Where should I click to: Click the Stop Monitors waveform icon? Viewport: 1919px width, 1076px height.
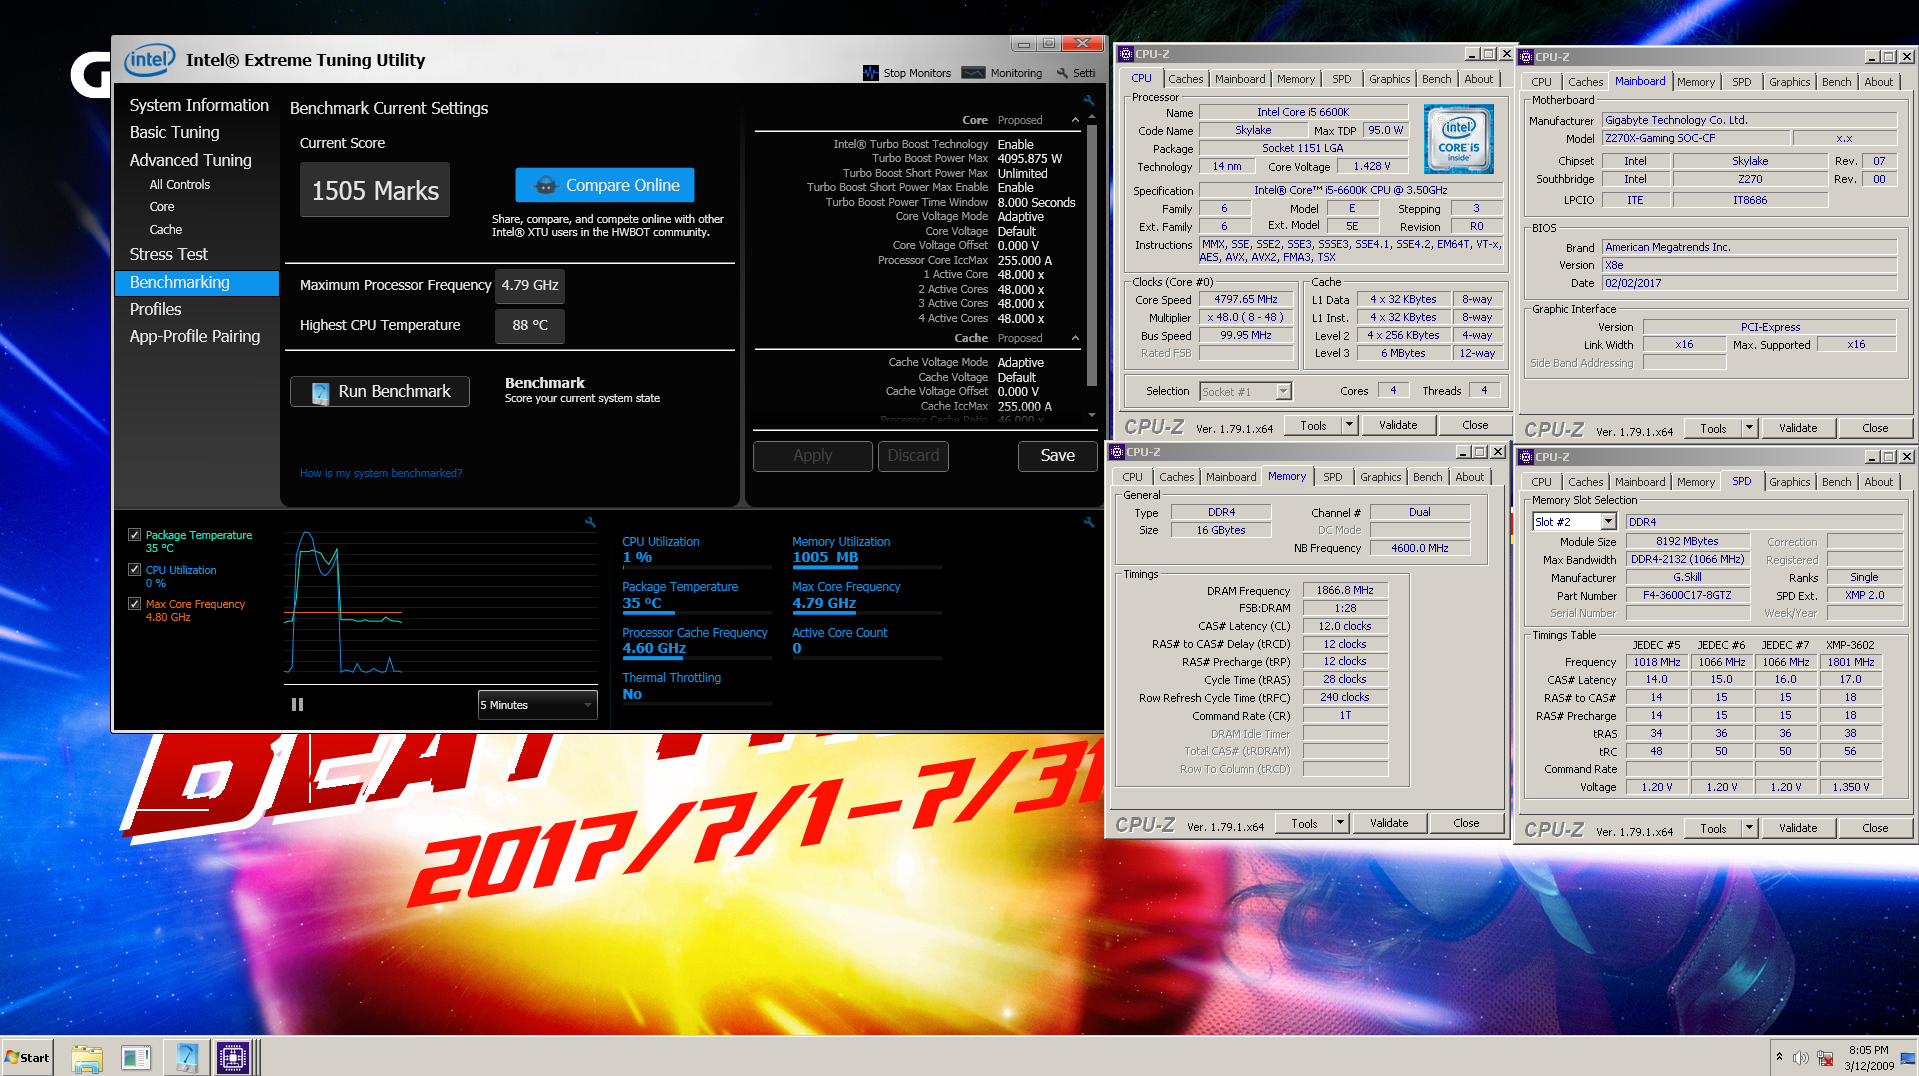tap(870, 73)
